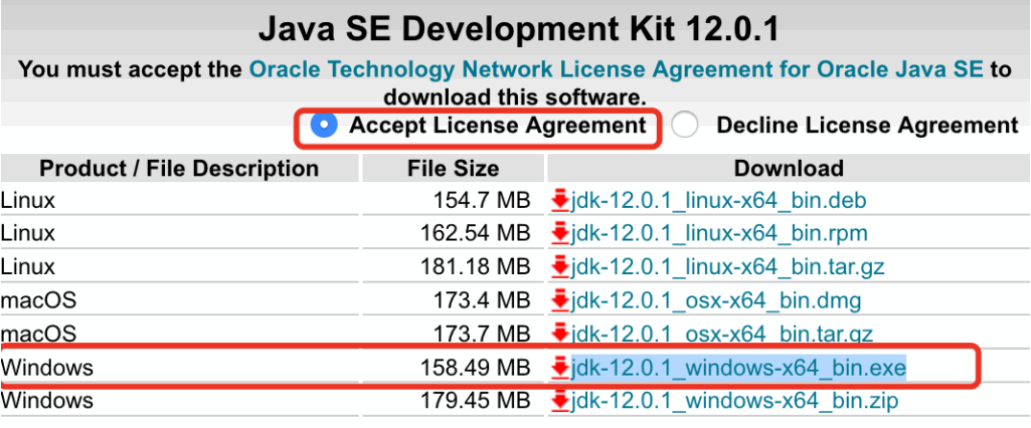Click red download arrow beside windows exe file
This screenshot has height=428, width=1031.
pos(560,369)
